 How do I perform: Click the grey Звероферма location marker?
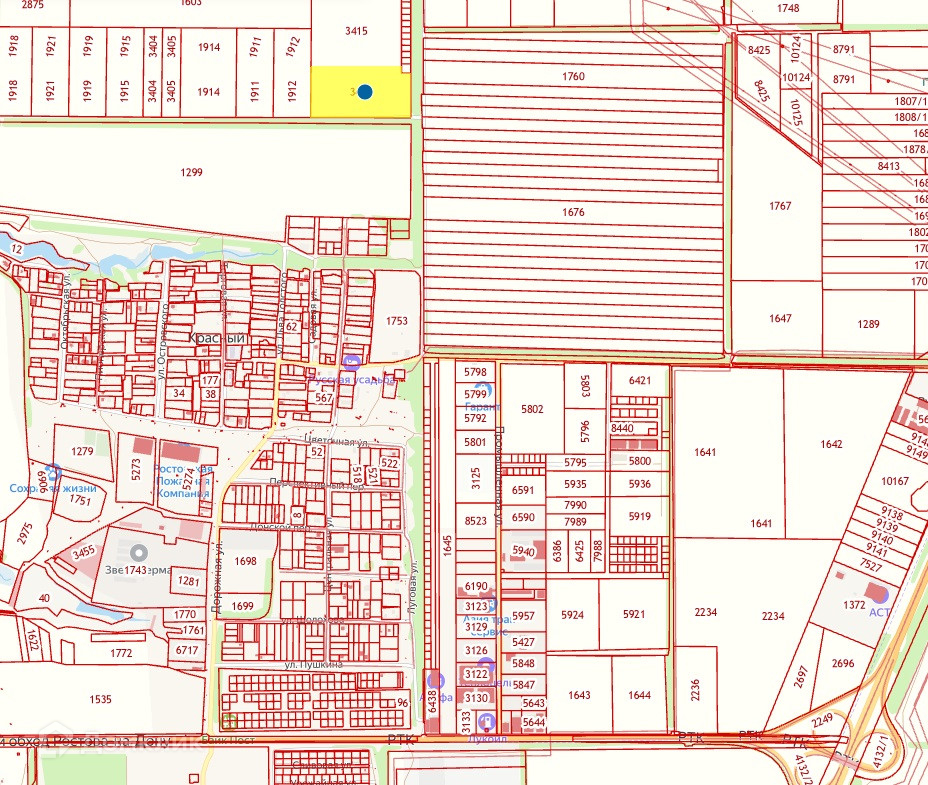pyautogui.click(x=139, y=554)
